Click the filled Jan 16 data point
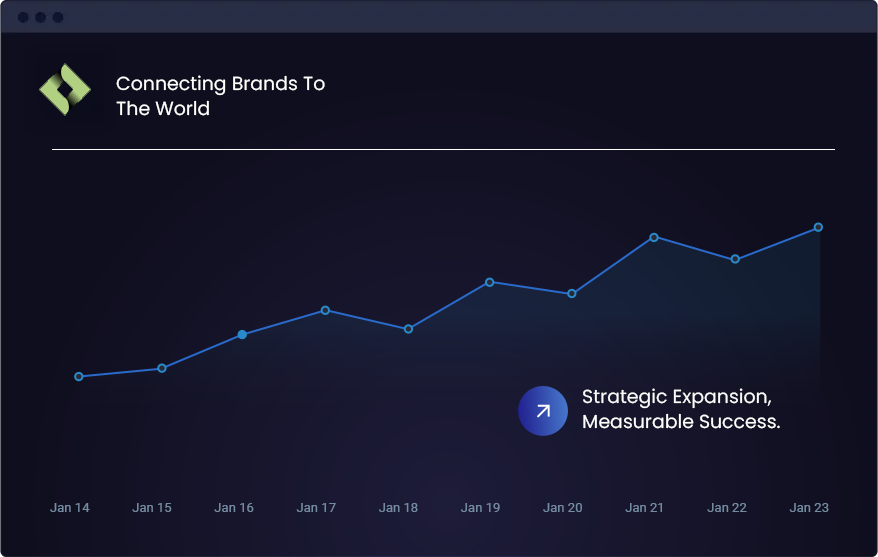 pos(242,335)
